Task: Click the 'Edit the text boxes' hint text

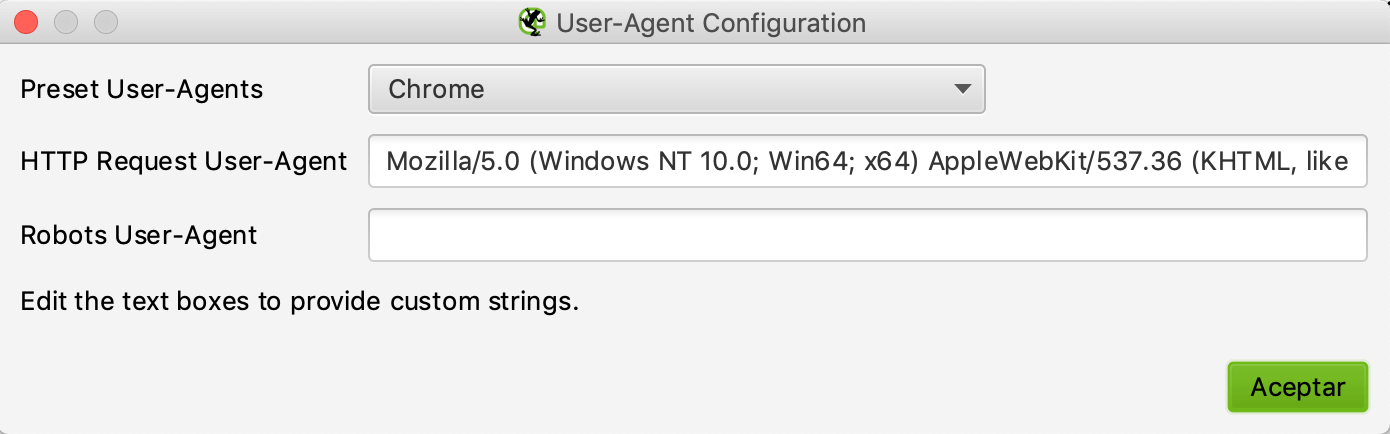Action: (299, 301)
